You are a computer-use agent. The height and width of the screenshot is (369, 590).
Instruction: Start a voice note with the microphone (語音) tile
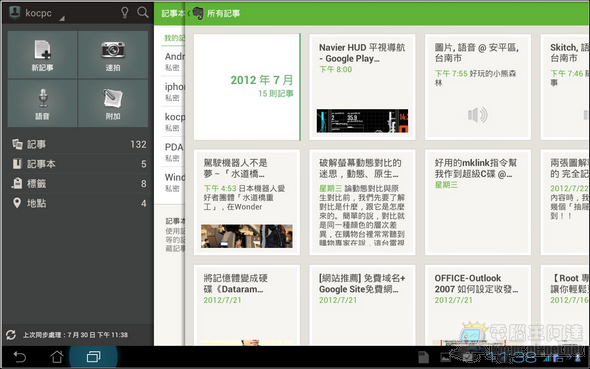tap(43, 103)
